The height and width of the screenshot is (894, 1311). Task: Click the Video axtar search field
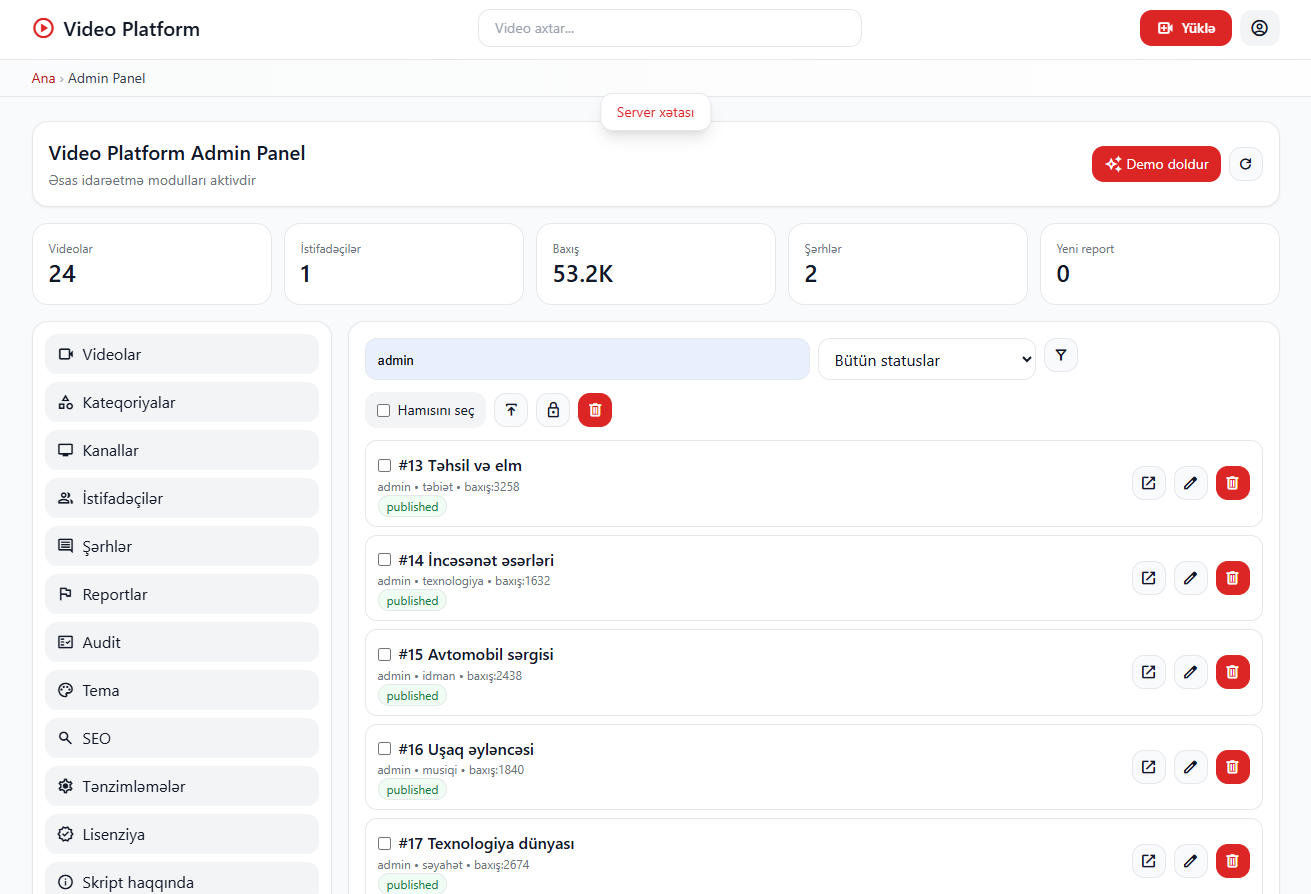669,28
